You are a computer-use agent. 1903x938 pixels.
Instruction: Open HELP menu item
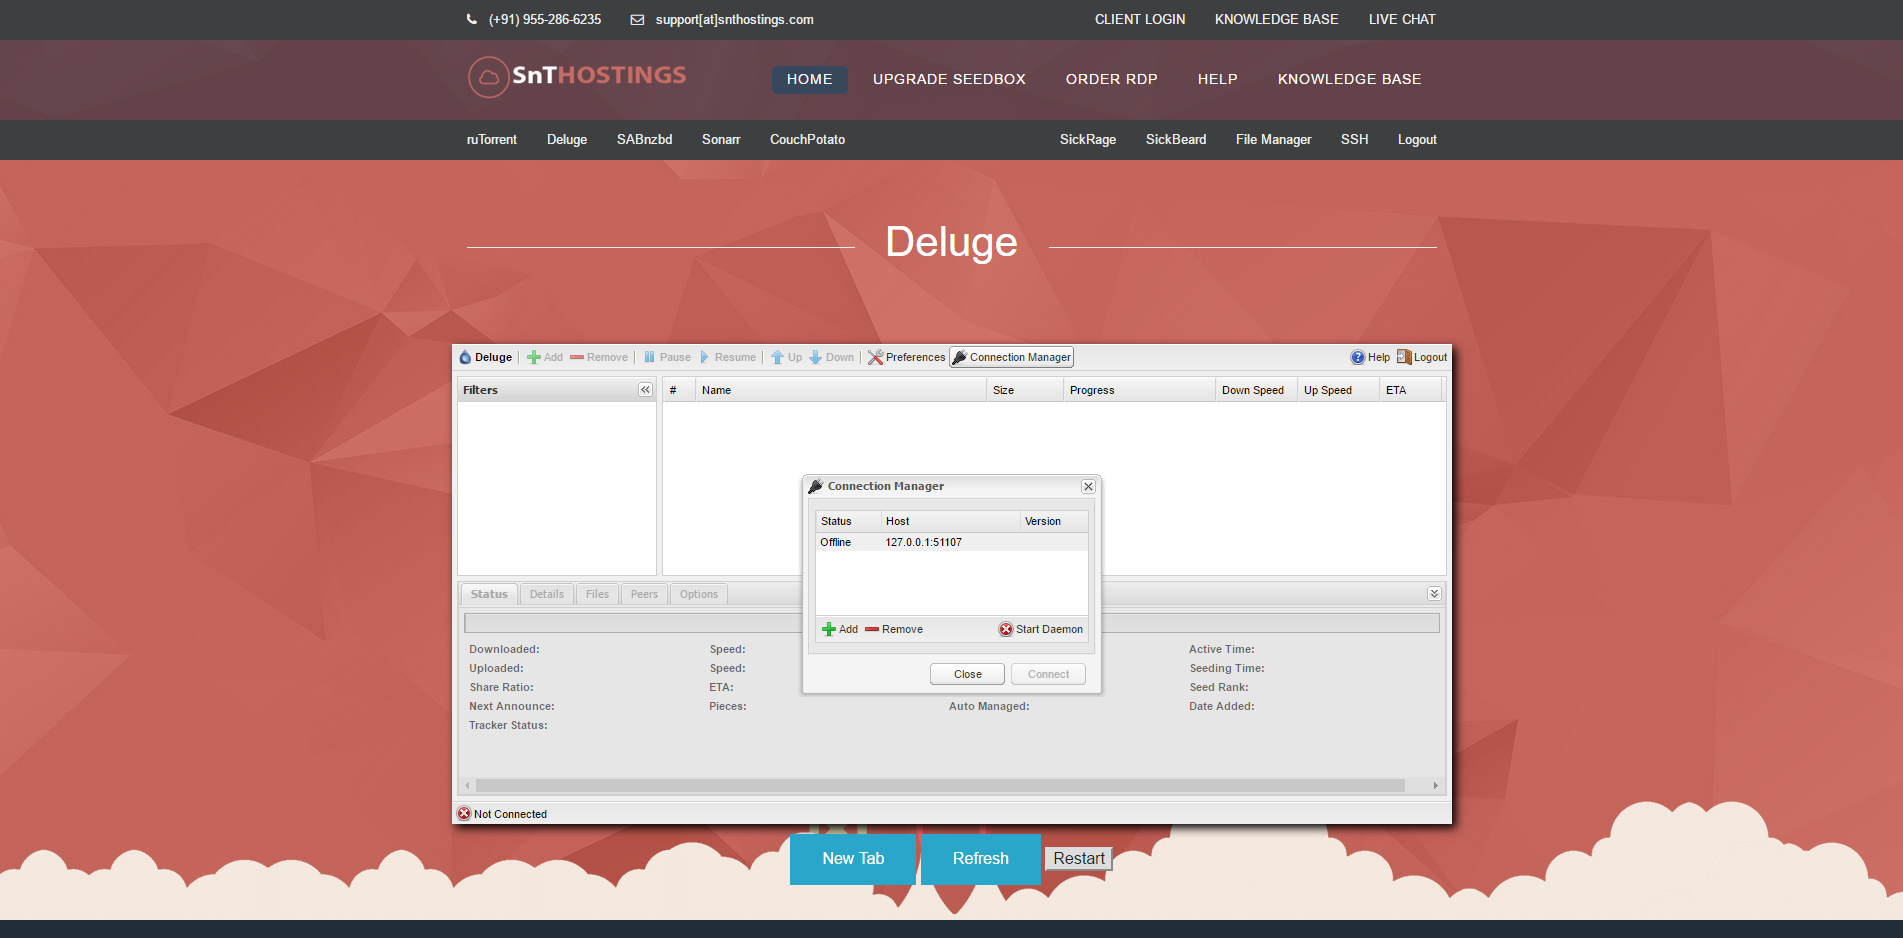point(1218,79)
